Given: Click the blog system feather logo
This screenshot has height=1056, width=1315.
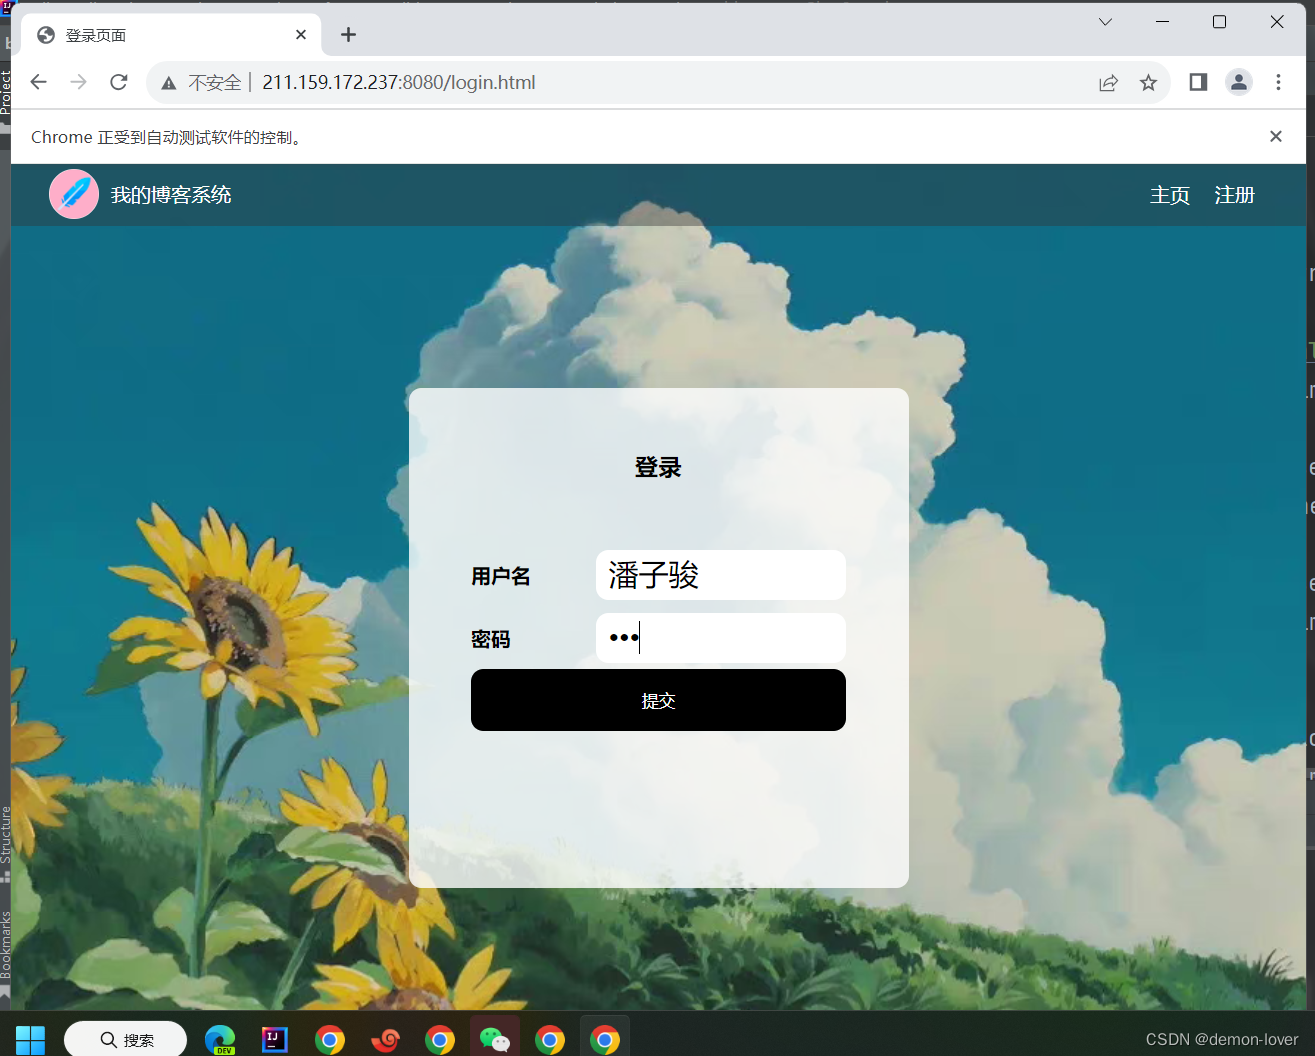Looking at the screenshot, I should tap(74, 194).
